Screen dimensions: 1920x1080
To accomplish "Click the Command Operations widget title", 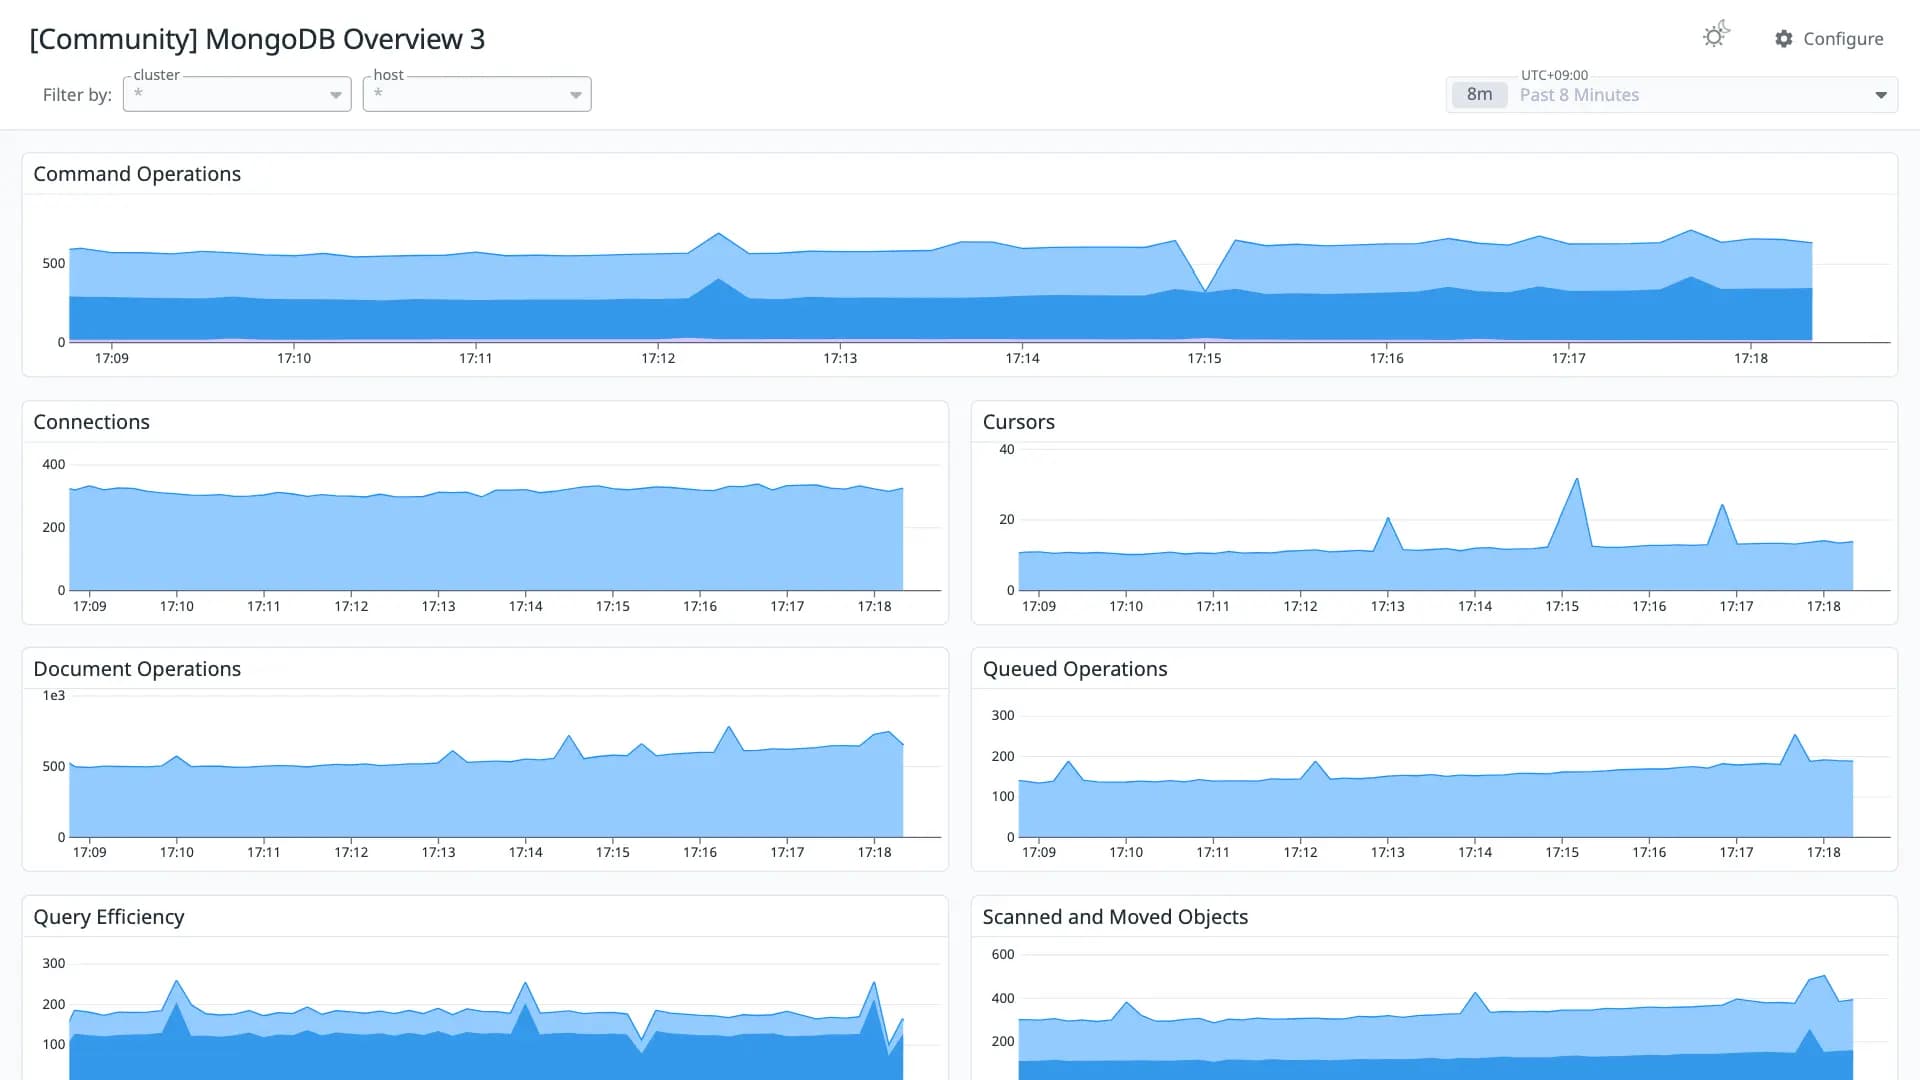I will pos(137,174).
